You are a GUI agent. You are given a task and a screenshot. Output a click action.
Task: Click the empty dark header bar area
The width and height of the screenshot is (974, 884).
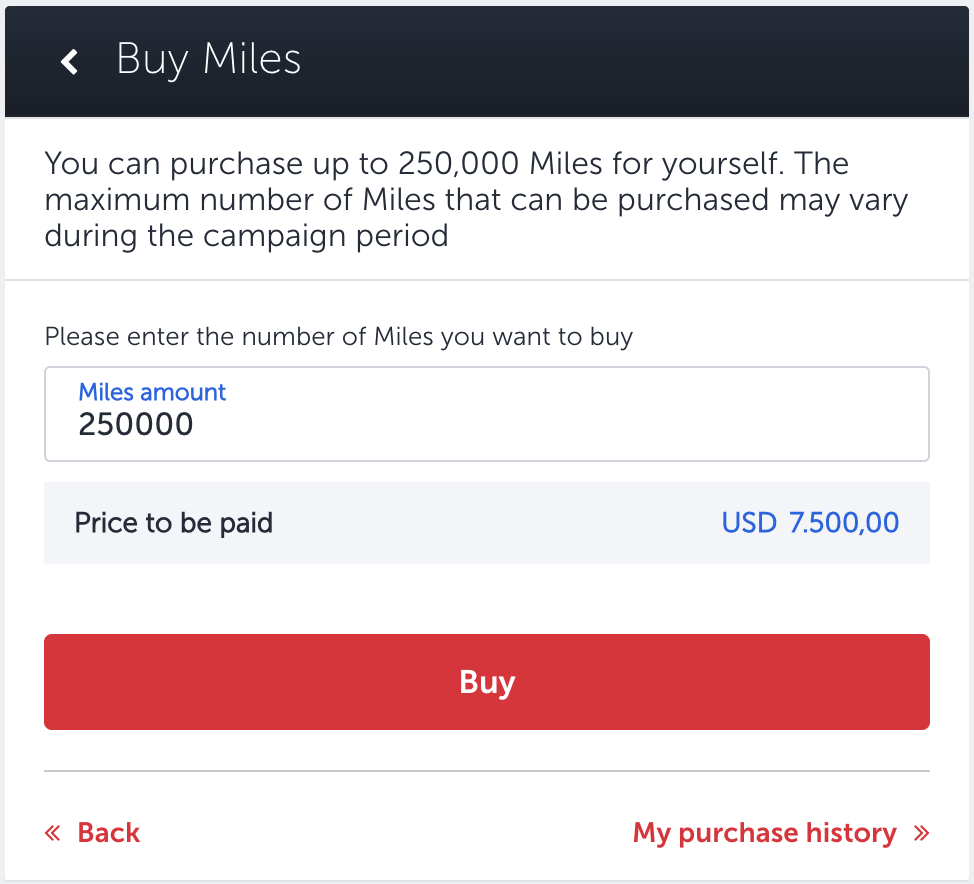[640, 60]
